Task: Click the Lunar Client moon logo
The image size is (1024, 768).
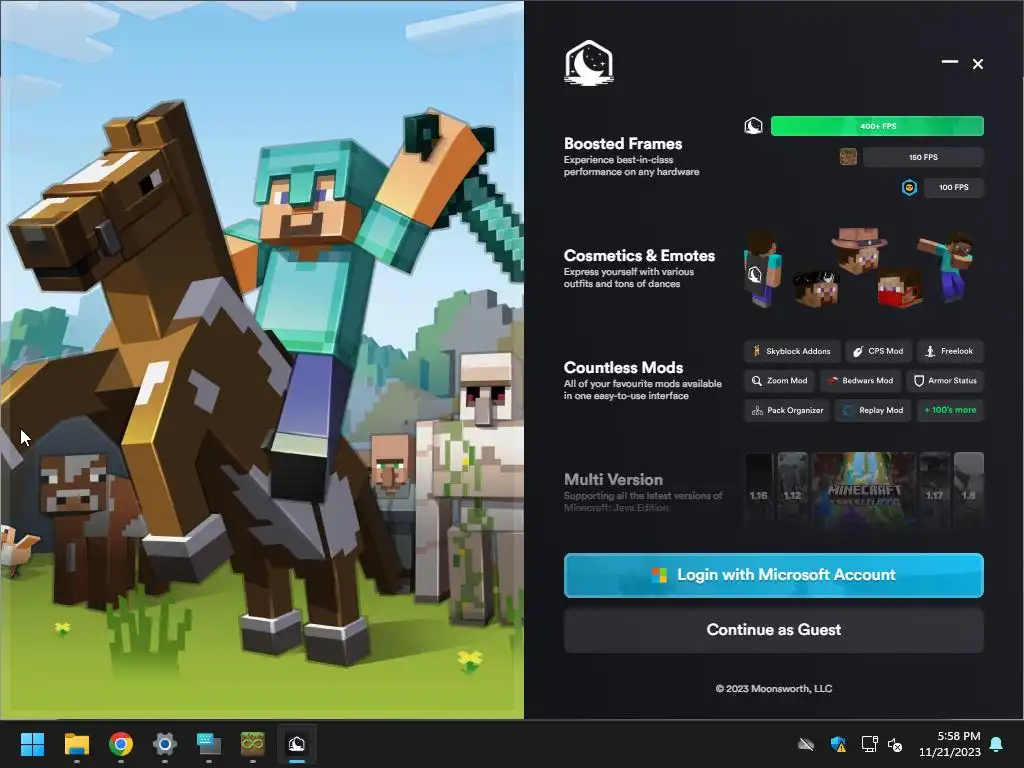Action: [x=588, y=63]
